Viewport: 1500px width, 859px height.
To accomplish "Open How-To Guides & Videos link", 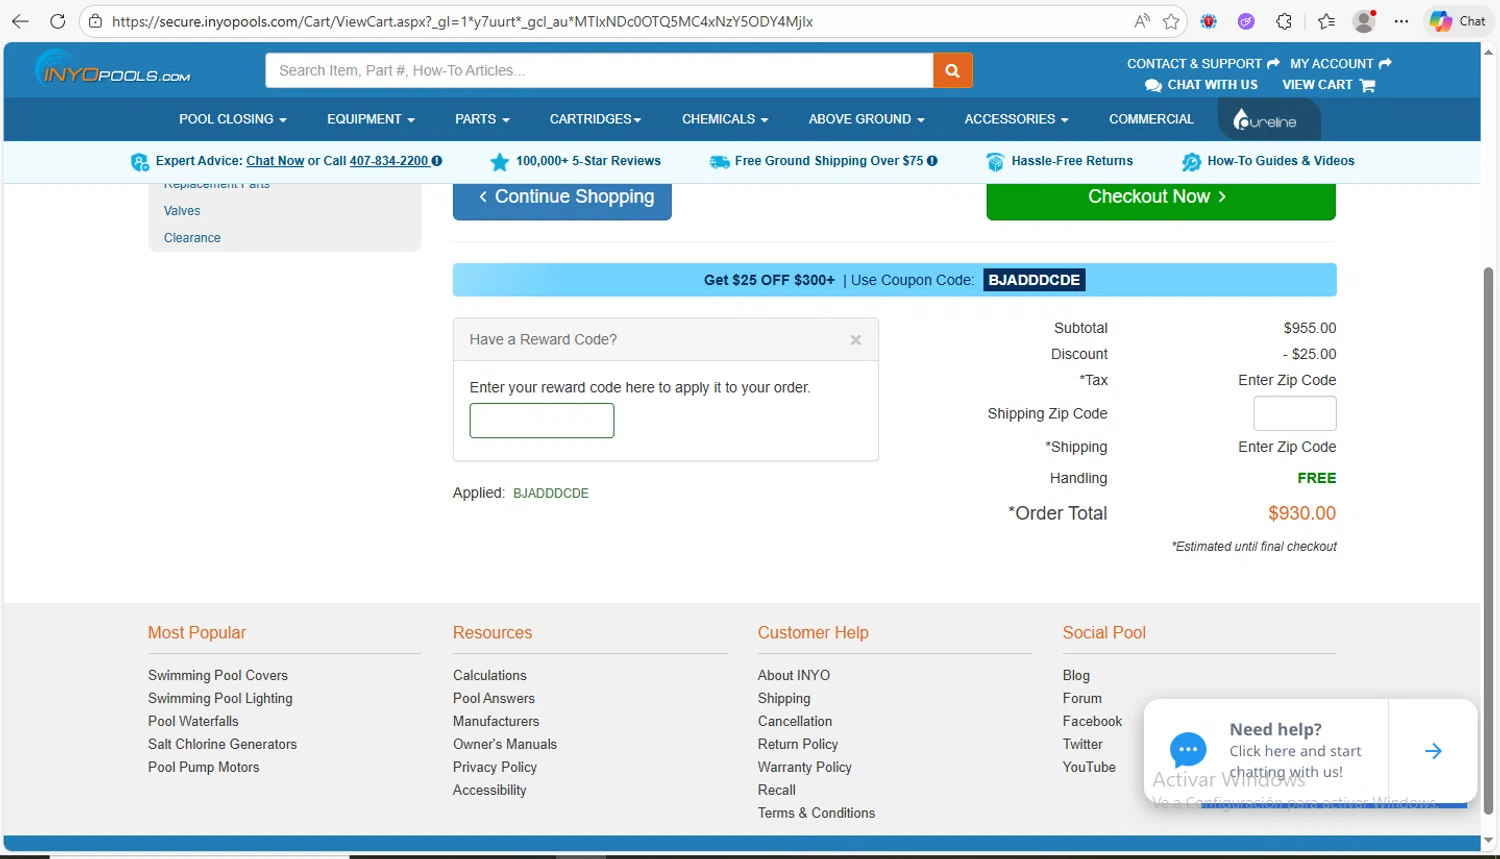I will coord(1281,161).
